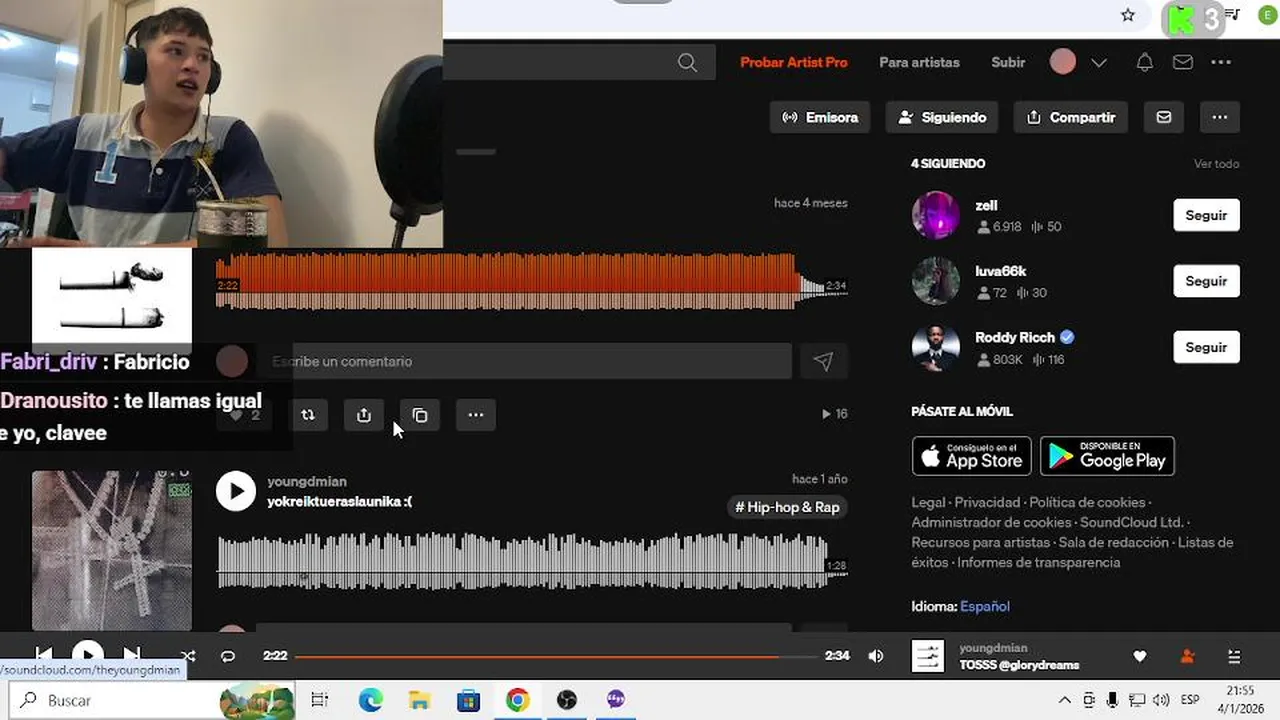Send message via profile envelope button

(1164, 117)
